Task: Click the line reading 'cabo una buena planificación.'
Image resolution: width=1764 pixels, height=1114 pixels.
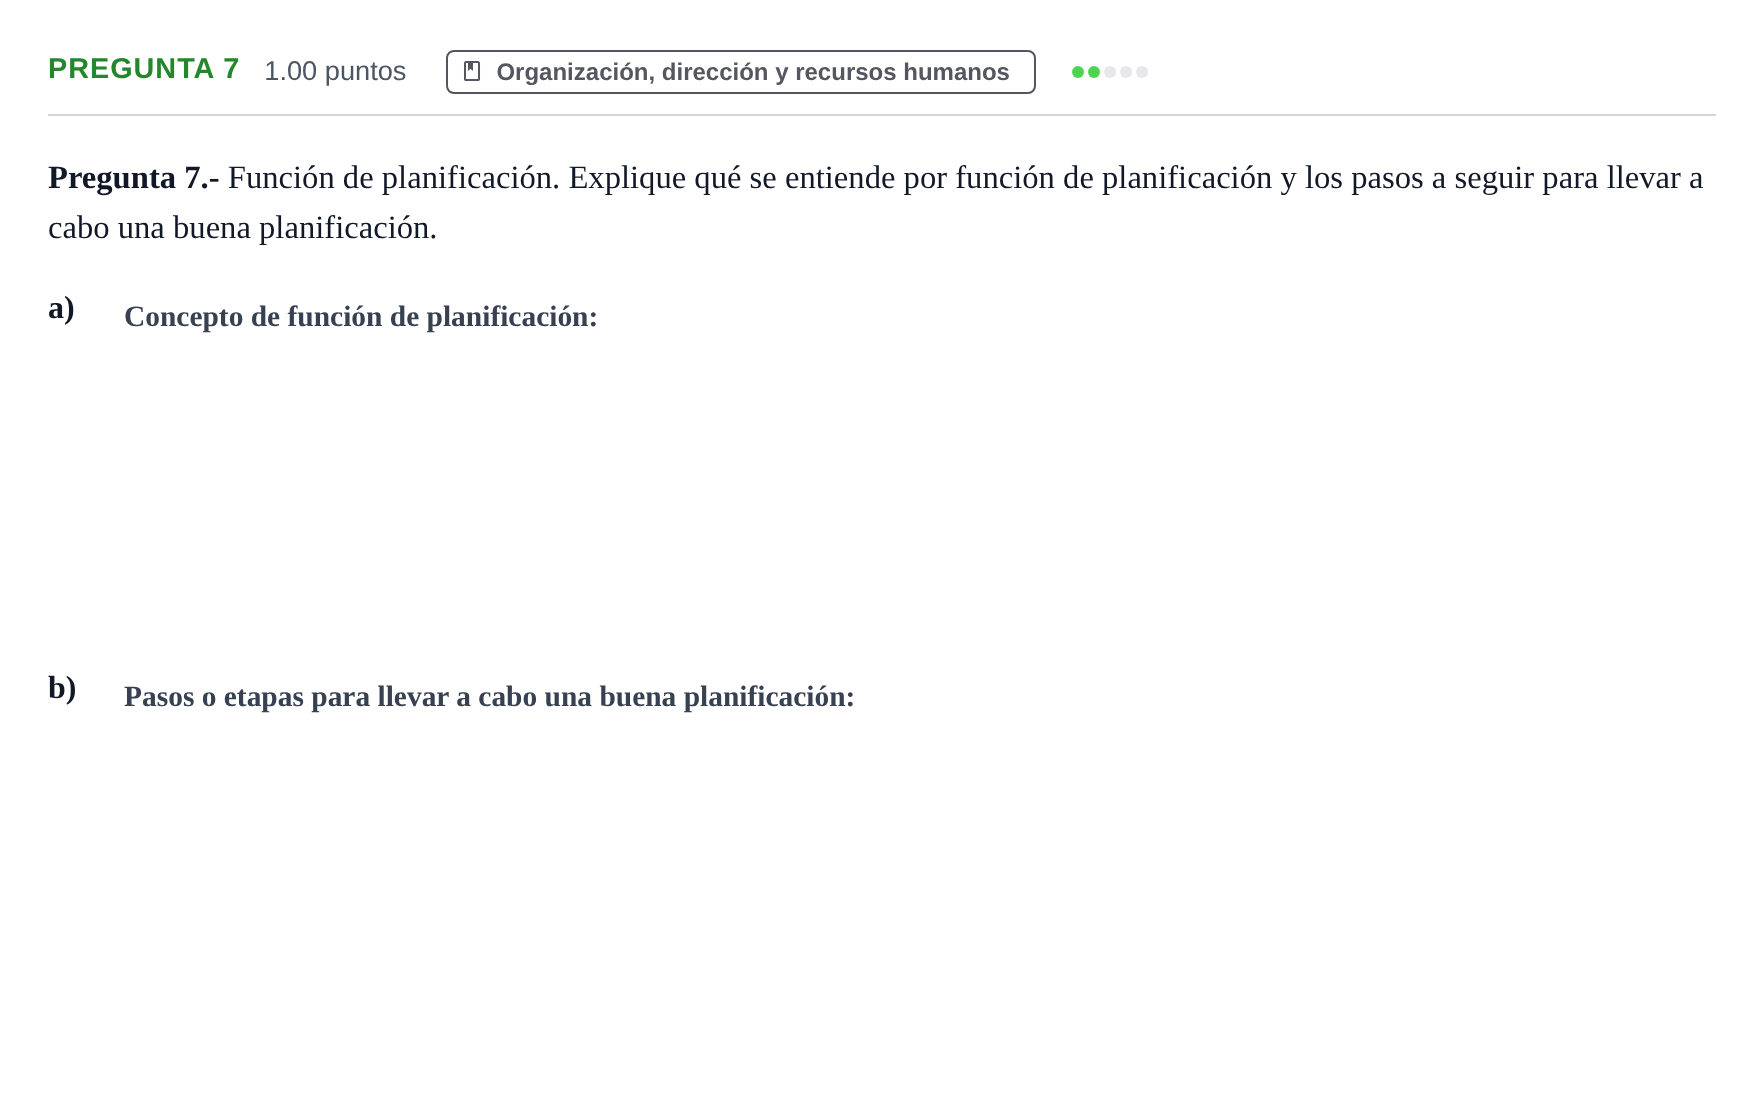Action: [242, 228]
